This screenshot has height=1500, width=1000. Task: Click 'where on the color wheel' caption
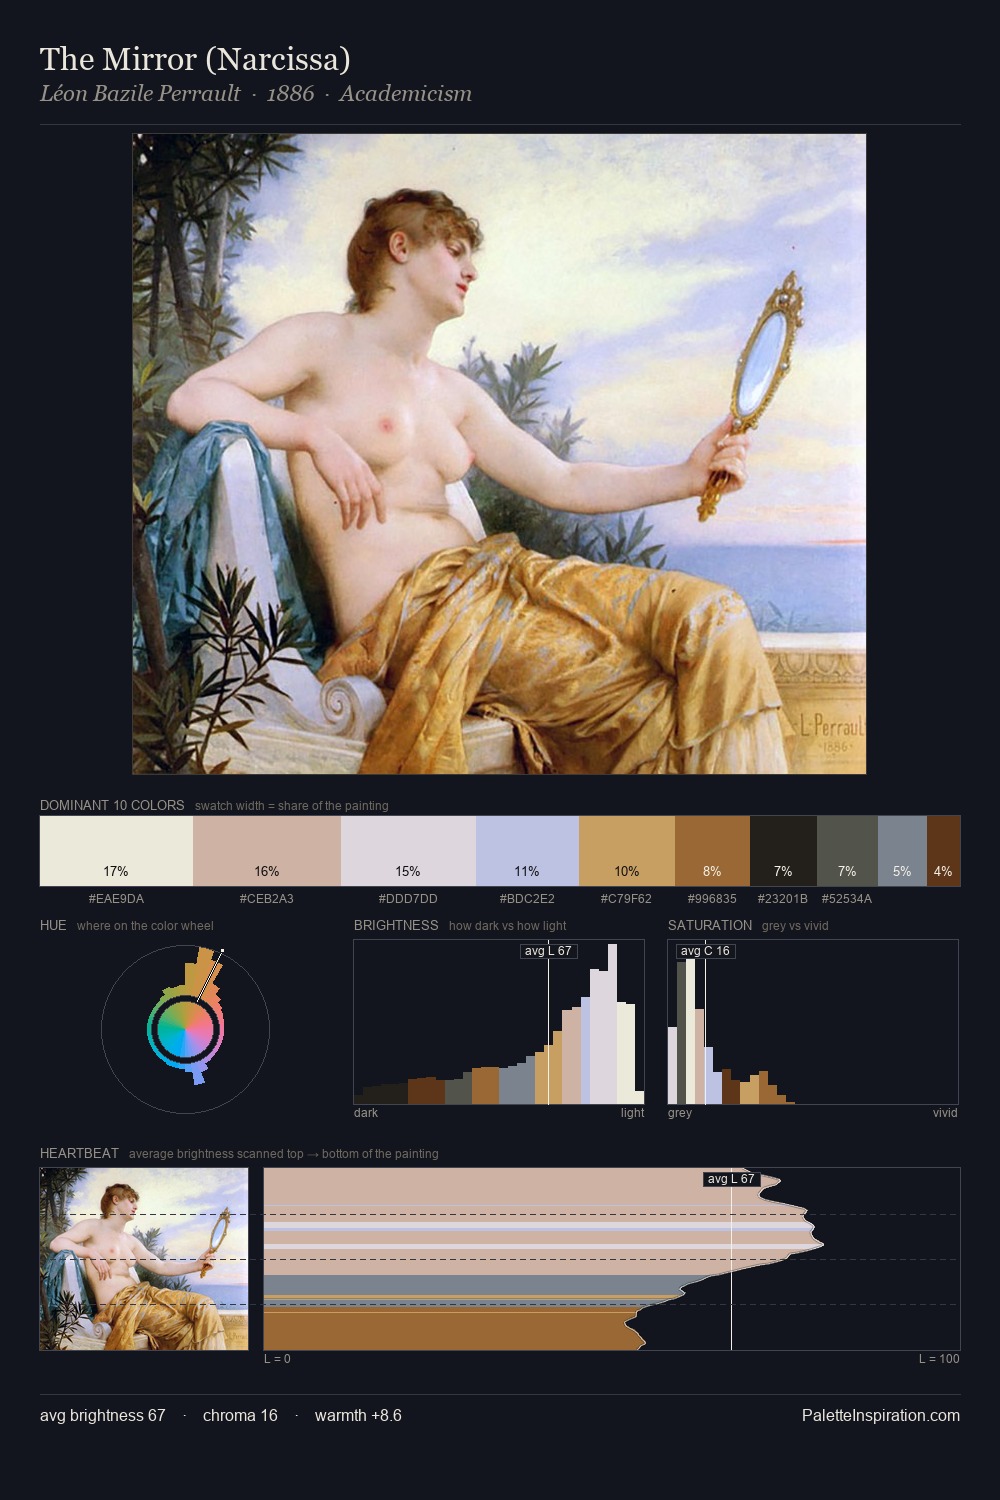click(x=145, y=926)
